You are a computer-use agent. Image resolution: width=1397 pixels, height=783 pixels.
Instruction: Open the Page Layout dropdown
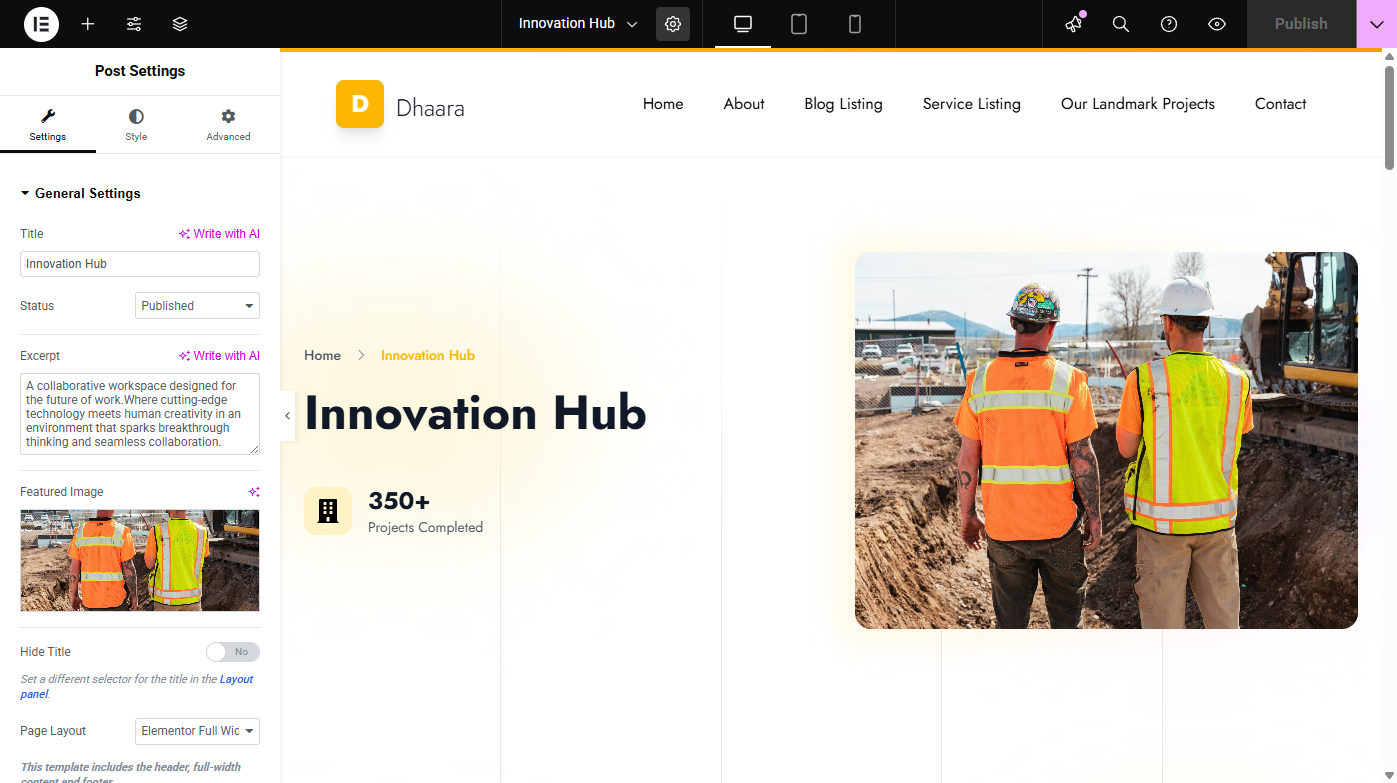point(197,731)
